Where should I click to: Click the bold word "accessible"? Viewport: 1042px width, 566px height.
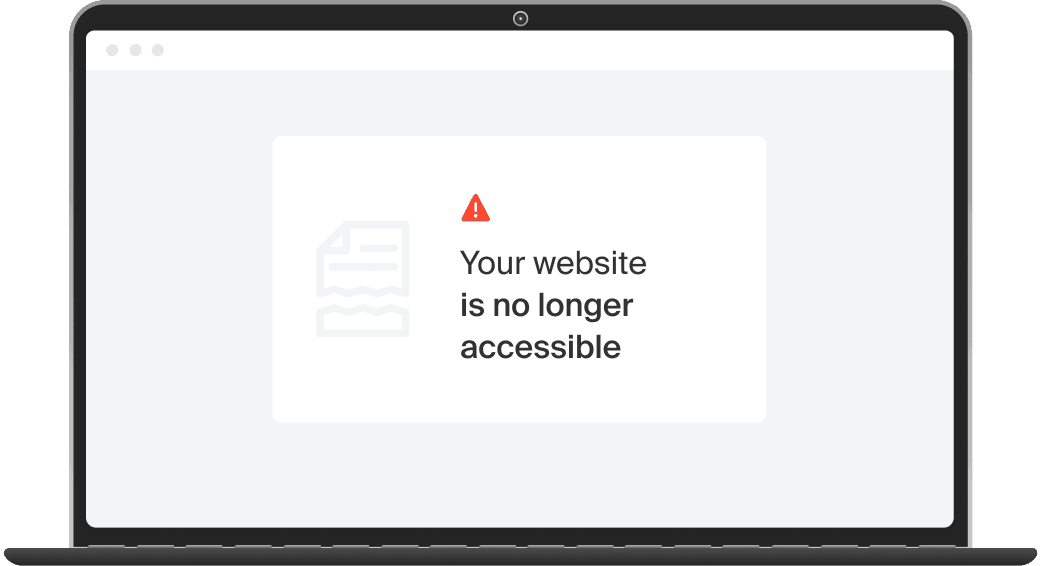pyautogui.click(x=540, y=347)
